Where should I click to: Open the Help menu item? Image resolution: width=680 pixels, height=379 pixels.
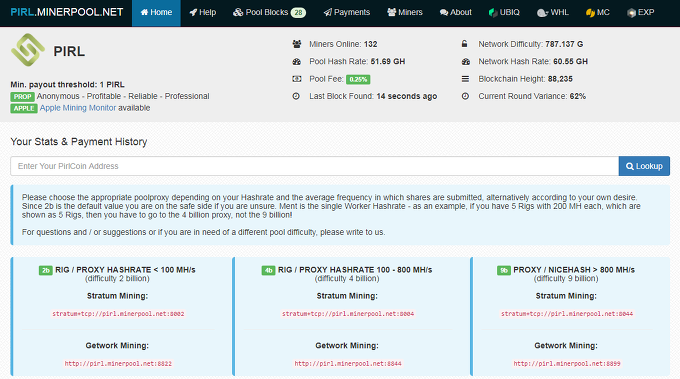tap(203, 13)
